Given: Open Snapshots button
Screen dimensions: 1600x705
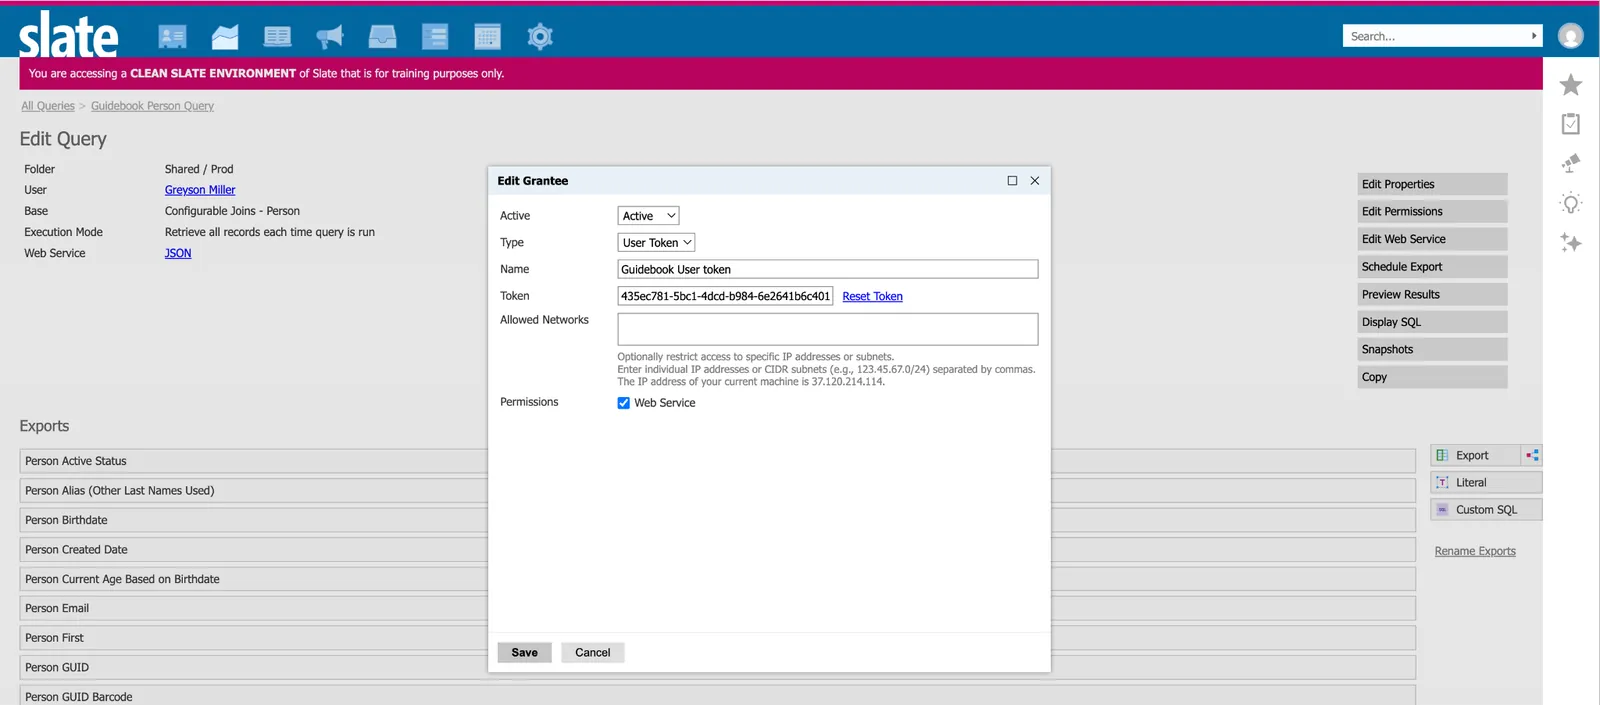Looking at the screenshot, I should (1432, 350).
